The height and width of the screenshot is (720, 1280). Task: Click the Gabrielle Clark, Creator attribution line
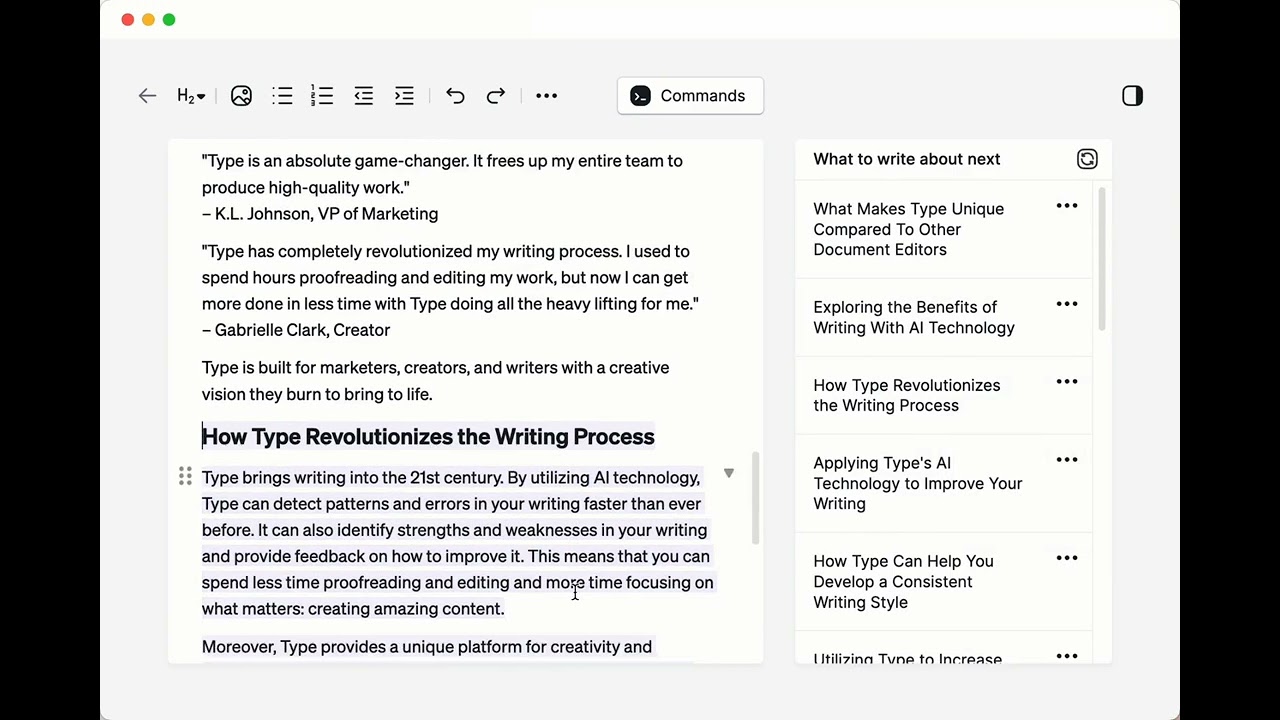(x=296, y=330)
